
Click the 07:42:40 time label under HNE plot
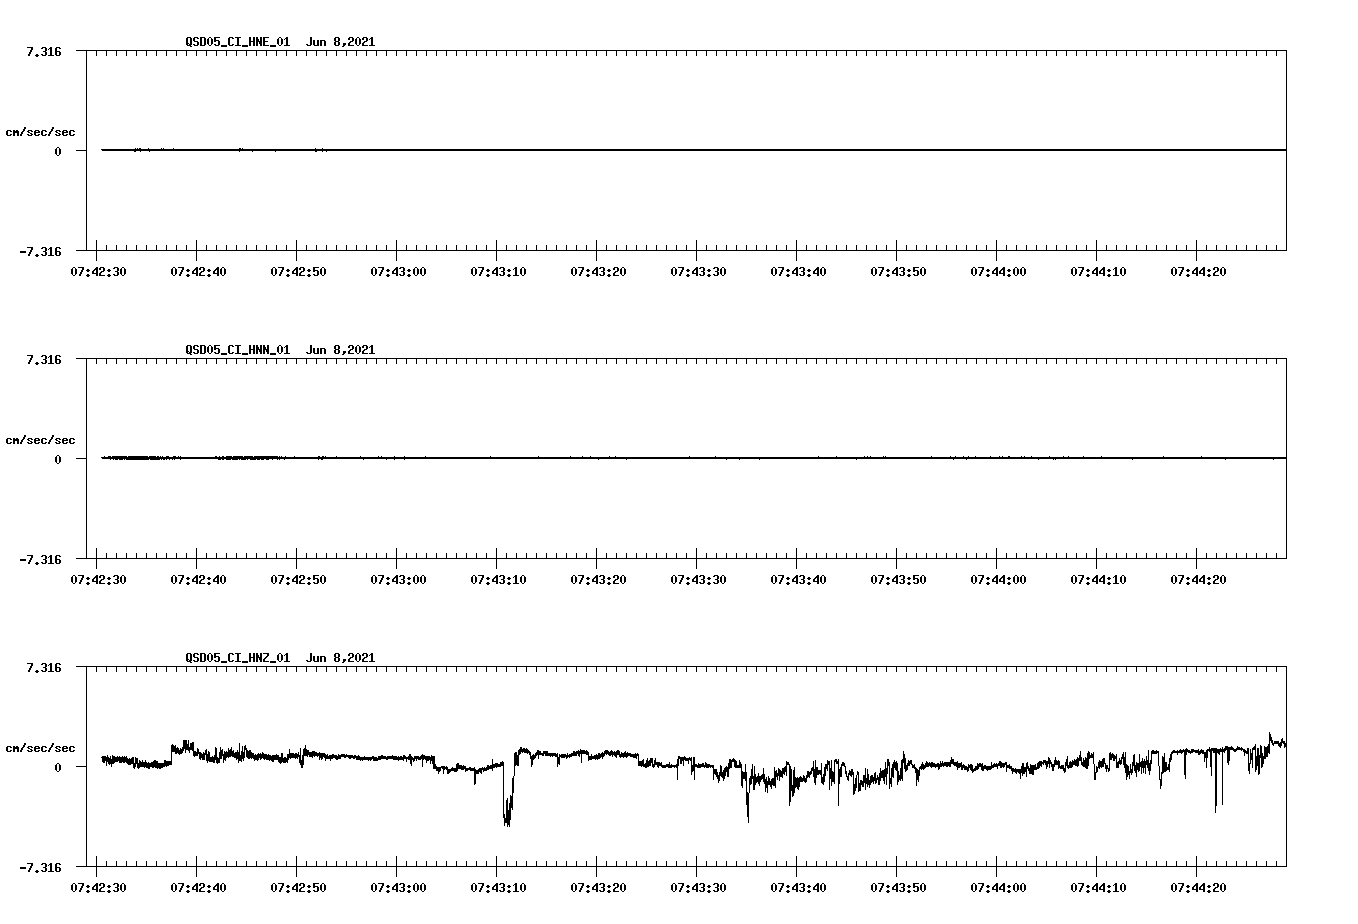[198, 271]
